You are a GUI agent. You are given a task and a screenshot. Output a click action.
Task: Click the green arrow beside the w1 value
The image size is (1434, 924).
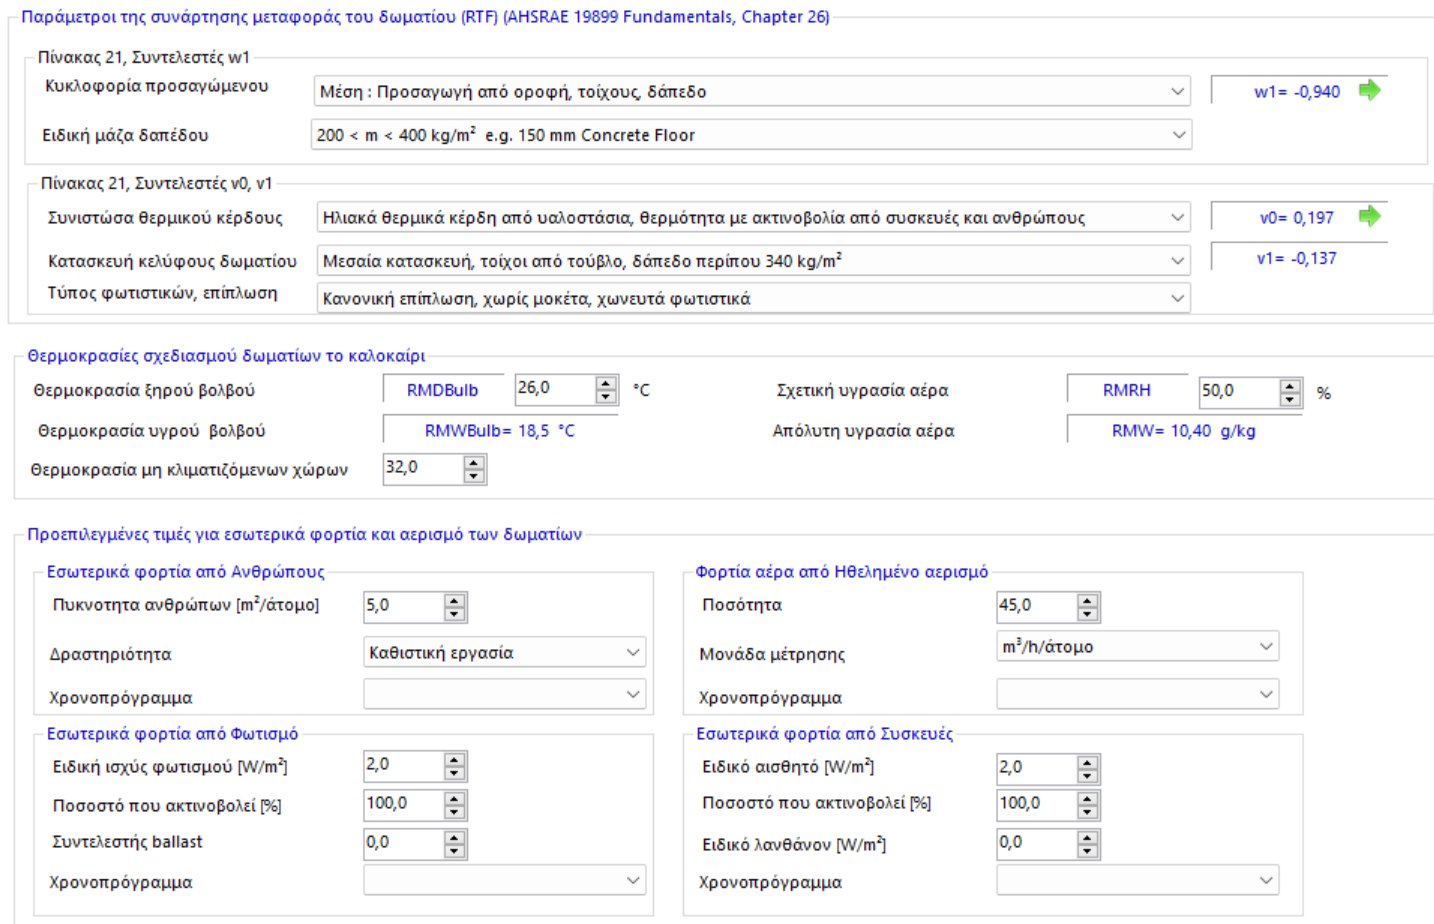click(x=1369, y=91)
